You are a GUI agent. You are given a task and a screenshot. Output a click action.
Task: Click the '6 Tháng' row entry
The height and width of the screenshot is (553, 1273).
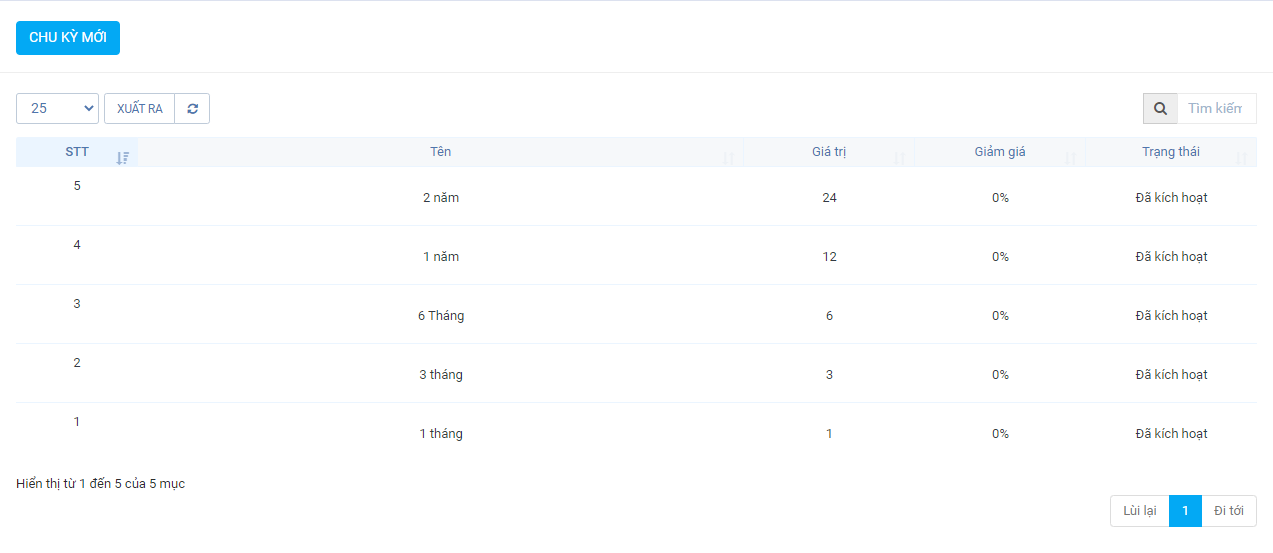click(441, 316)
